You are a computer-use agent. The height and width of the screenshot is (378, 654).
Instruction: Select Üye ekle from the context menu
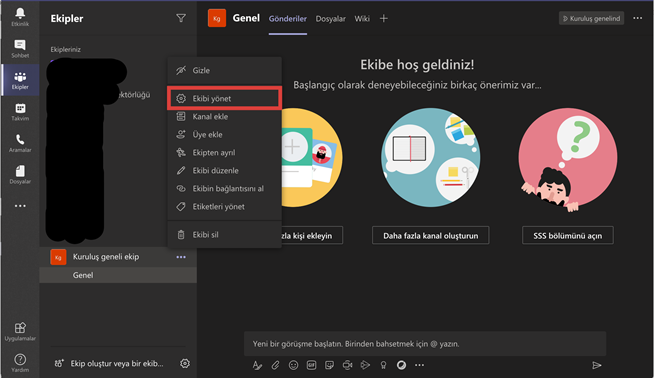point(224,134)
